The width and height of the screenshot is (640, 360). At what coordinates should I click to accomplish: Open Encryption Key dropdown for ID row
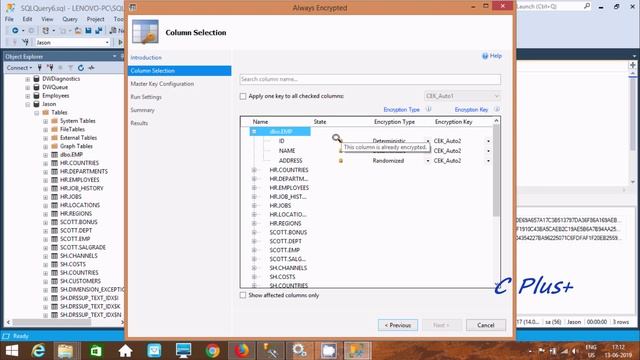point(488,141)
